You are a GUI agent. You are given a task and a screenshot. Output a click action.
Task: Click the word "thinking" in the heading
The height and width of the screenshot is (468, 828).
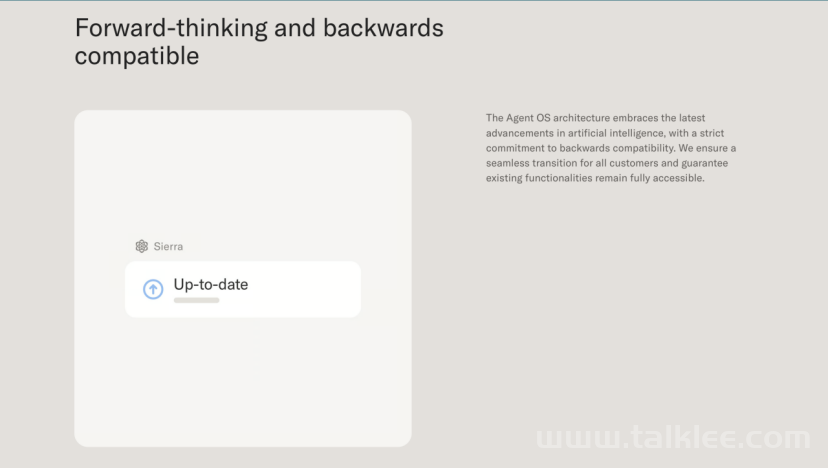[x=222, y=28]
